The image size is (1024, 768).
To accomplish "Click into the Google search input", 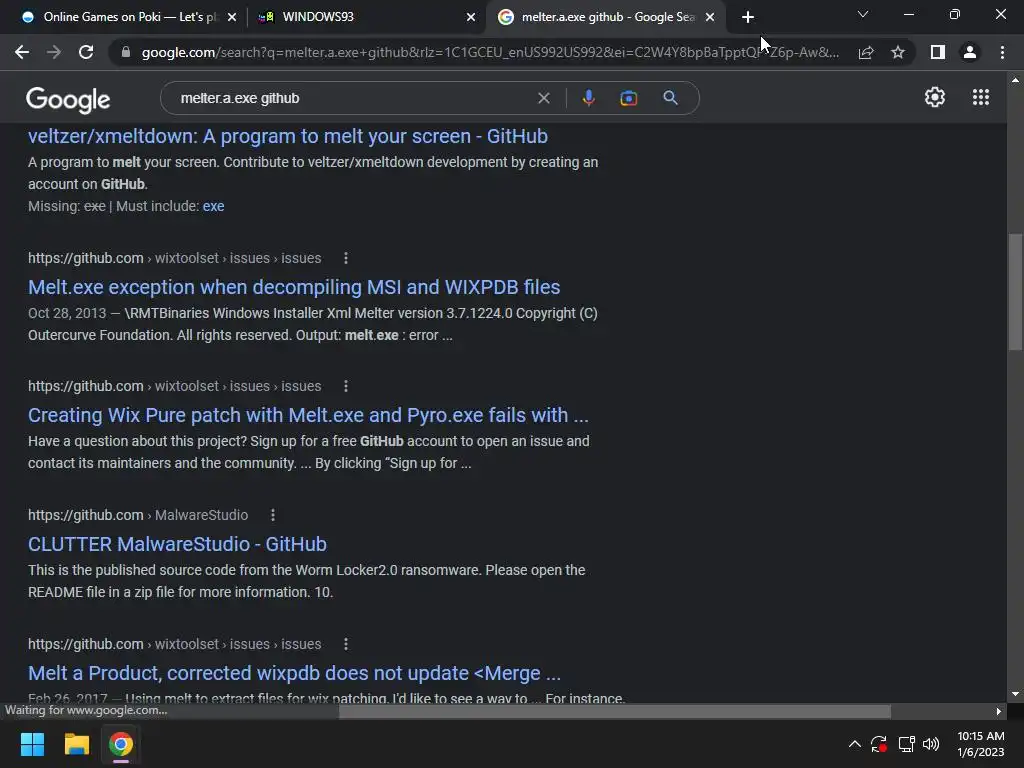I will pyautogui.click(x=353, y=98).
